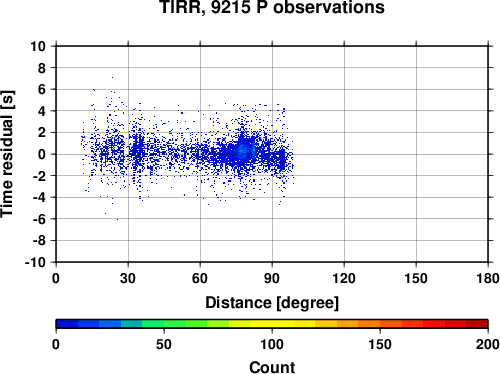500x374 pixels.
Task: Click the y-axis tick label -10
Action: pos(35,262)
